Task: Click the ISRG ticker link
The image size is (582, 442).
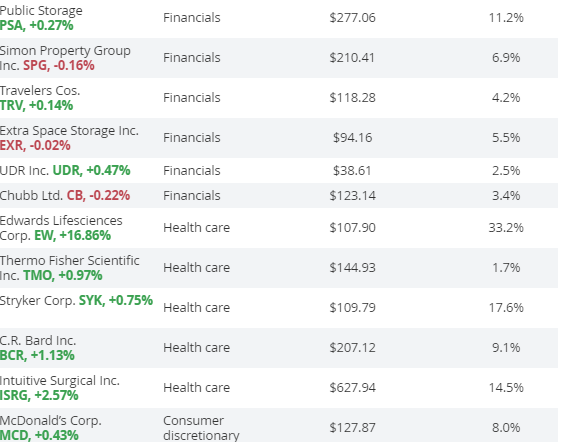Action: [x=39, y=396]
